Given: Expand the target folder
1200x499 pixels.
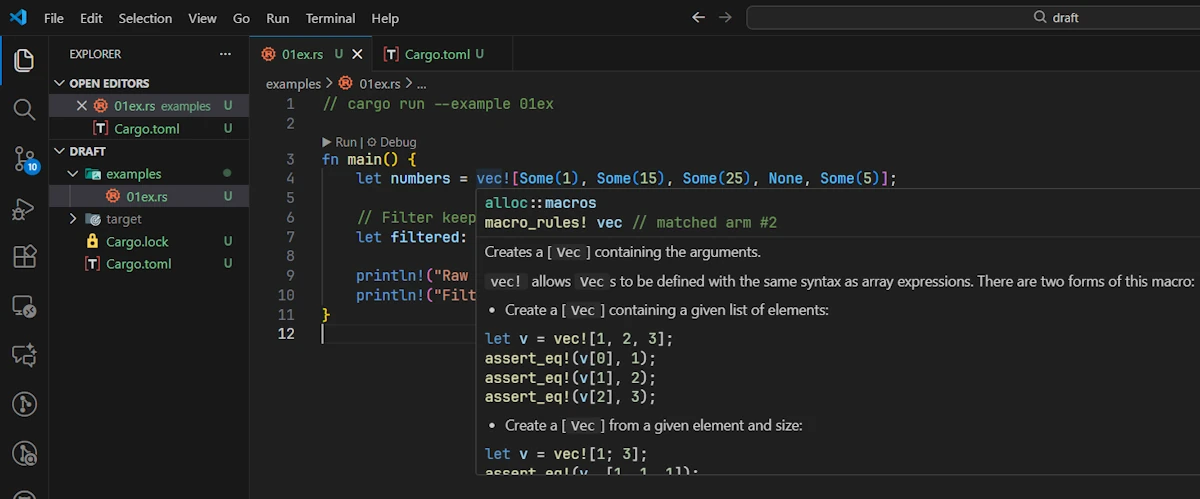Looking at the screenshot, I should click(73, 219).
